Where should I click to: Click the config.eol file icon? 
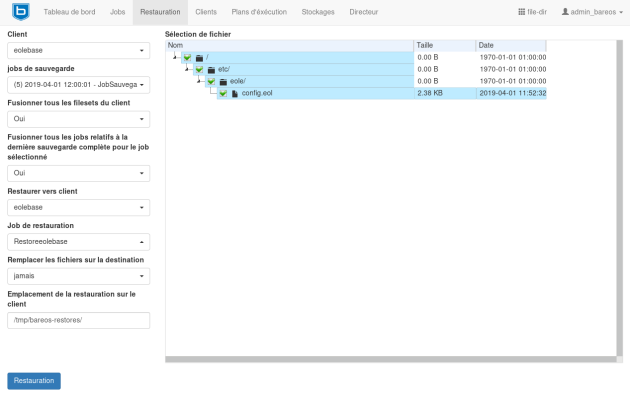(x=235, y=94)
